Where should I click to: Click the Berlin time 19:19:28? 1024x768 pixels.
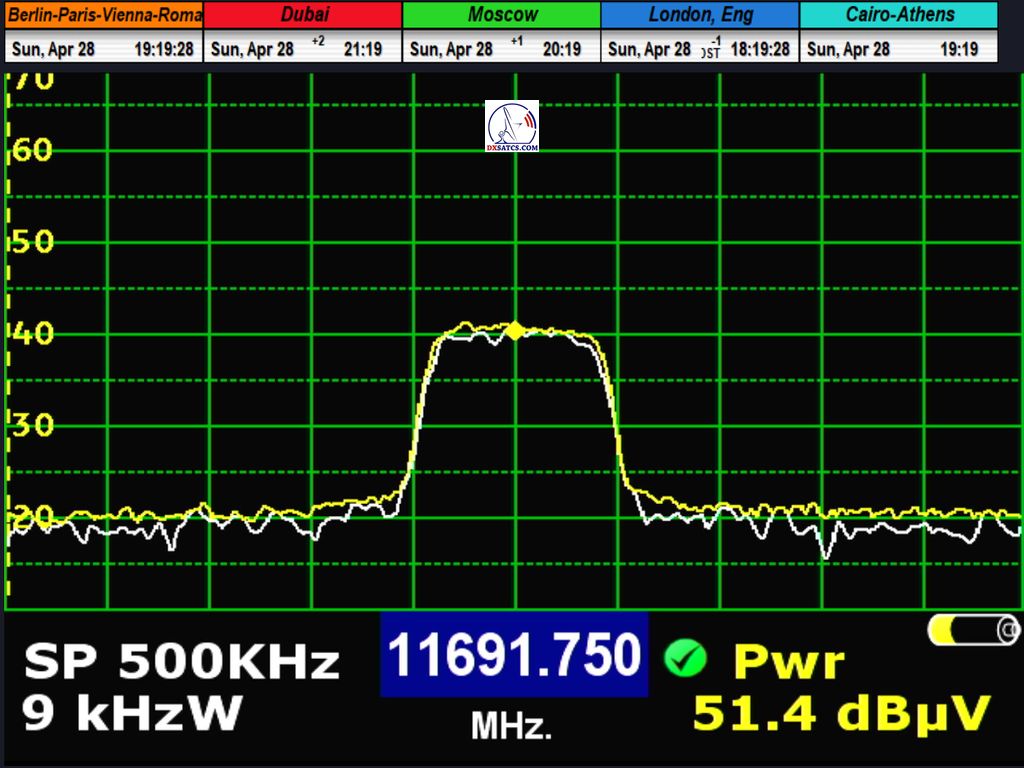point(164,49)
